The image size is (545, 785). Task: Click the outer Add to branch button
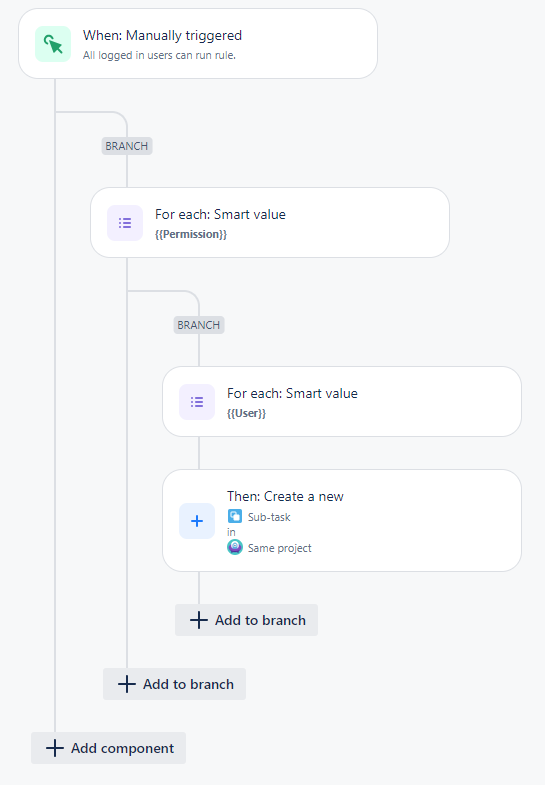174,684
